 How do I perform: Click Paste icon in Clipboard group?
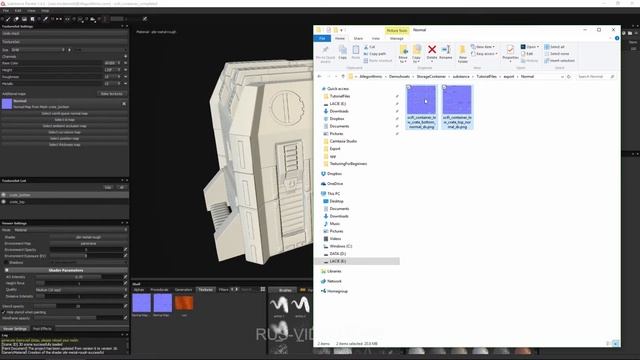(x=356, y=50)
